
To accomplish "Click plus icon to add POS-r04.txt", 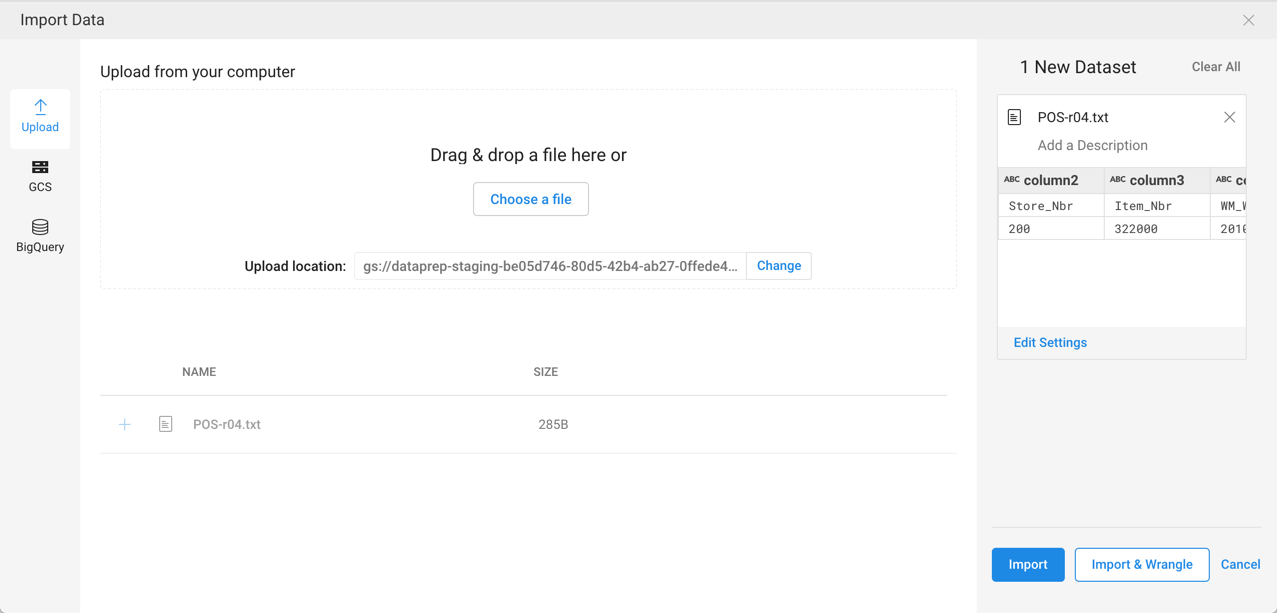I will coord(125,425).
